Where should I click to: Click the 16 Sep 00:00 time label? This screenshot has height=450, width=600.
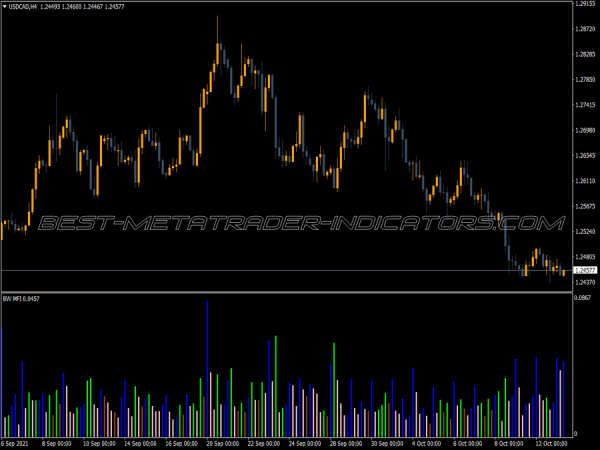(x=181, y=443)
